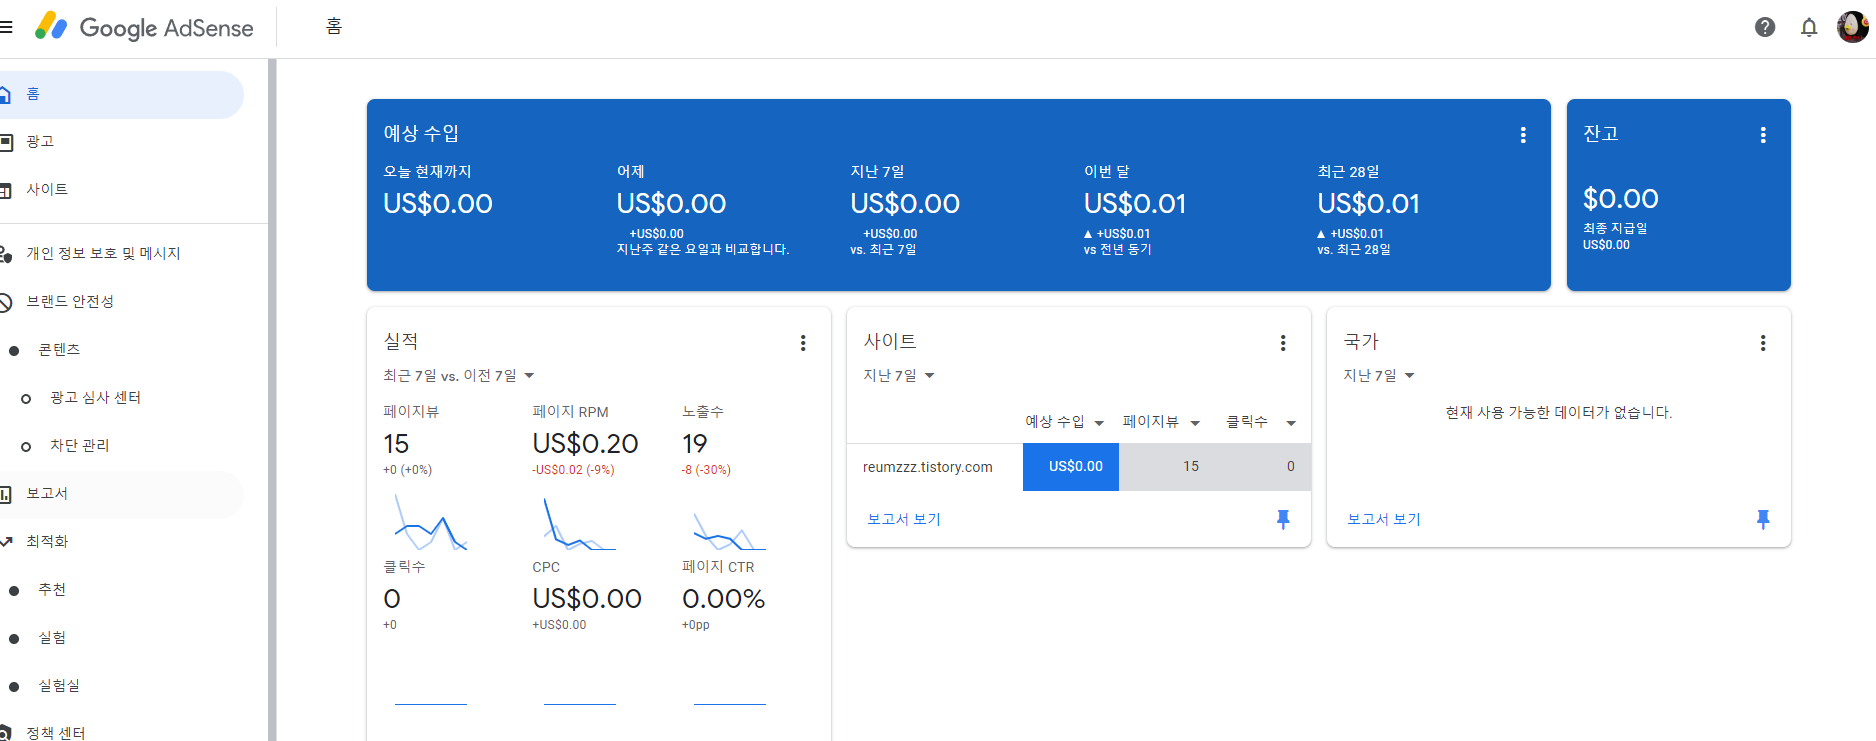Open more options on 잔고 card
1876x741 pixels.
(1763, 135)
